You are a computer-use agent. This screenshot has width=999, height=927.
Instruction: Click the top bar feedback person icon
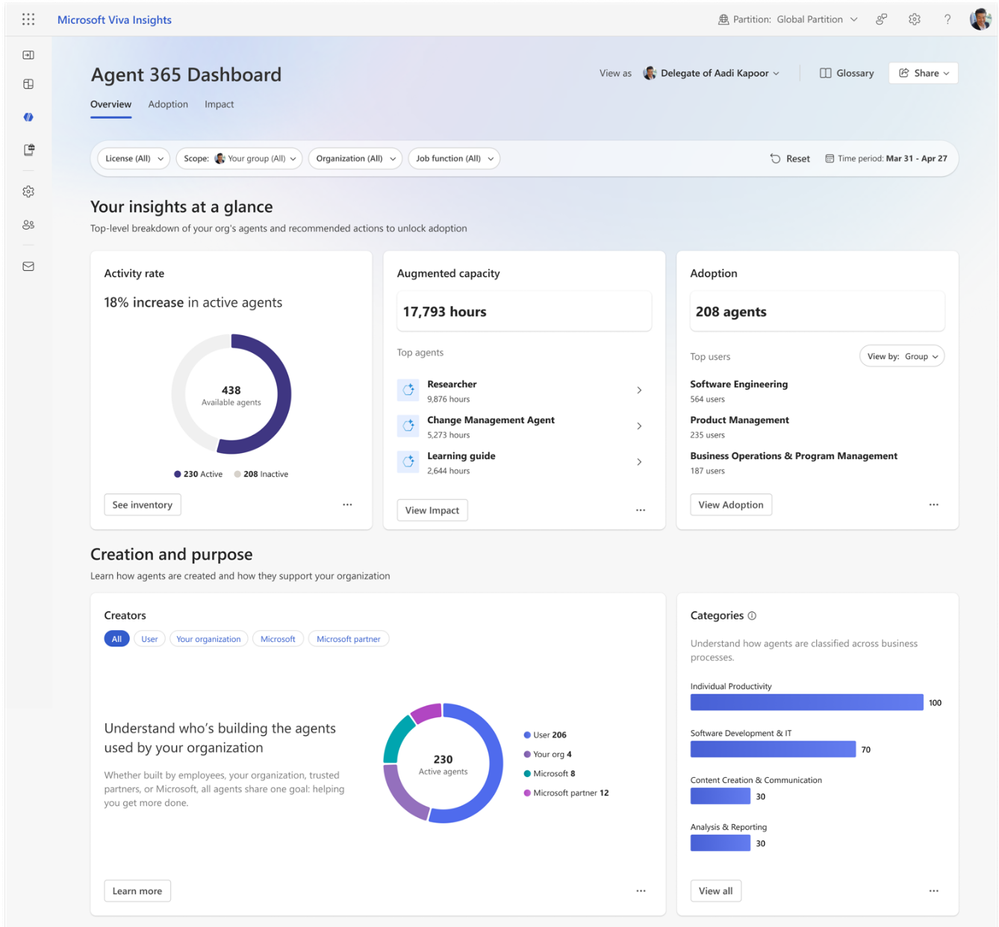881,19
